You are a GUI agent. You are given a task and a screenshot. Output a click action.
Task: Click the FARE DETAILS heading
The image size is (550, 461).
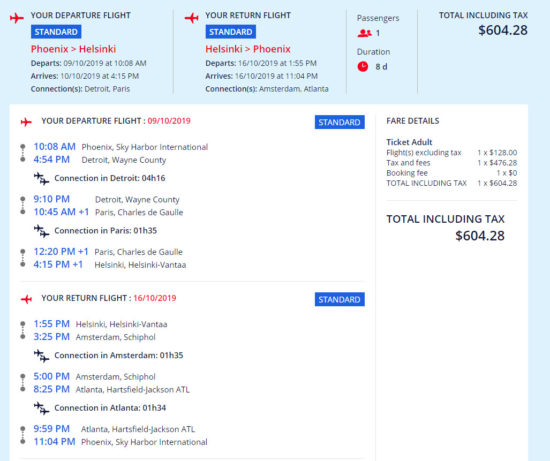click(x=413, y=121)
